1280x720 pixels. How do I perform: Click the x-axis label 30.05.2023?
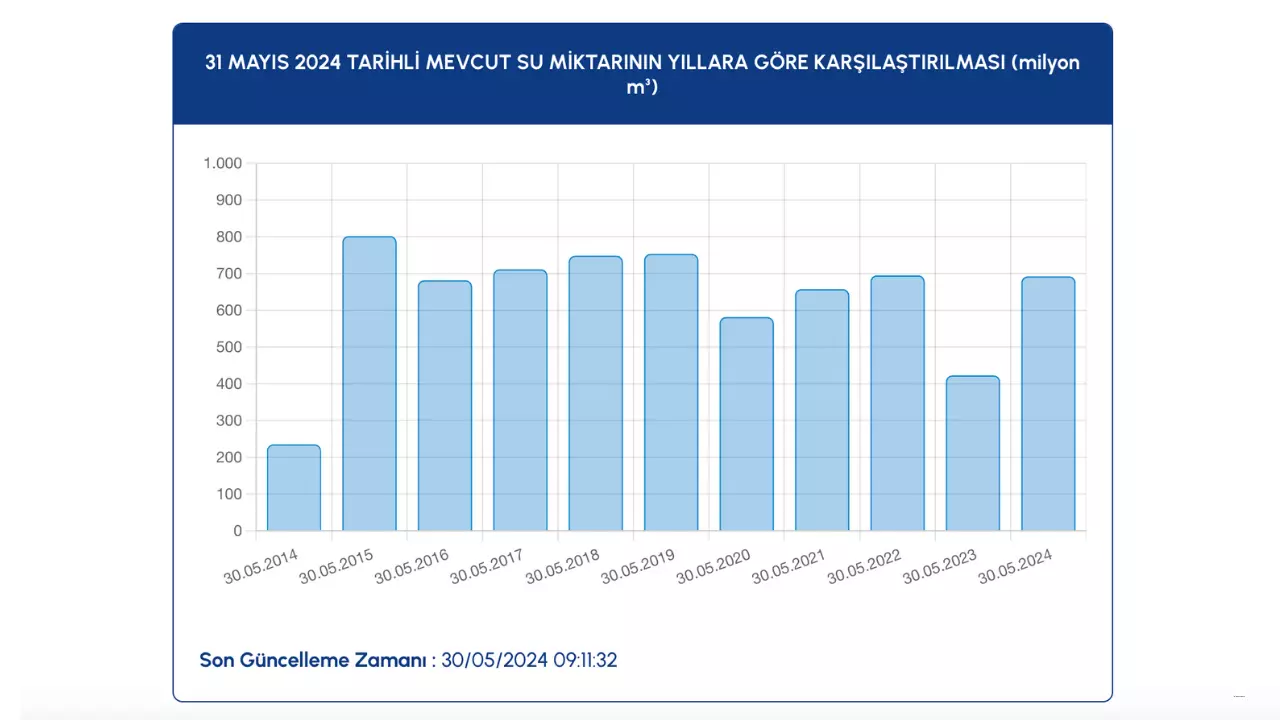(941, 565)
